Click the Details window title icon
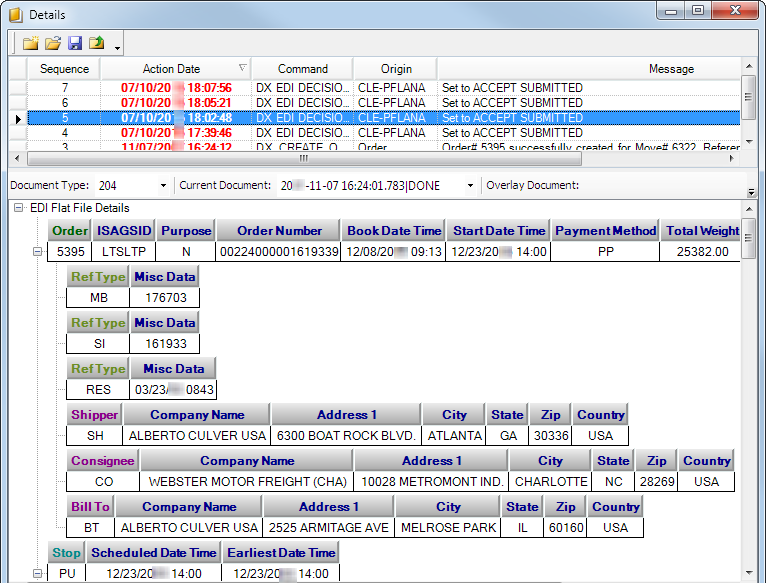This screenshot has height=583, width=766. (15, 14)
